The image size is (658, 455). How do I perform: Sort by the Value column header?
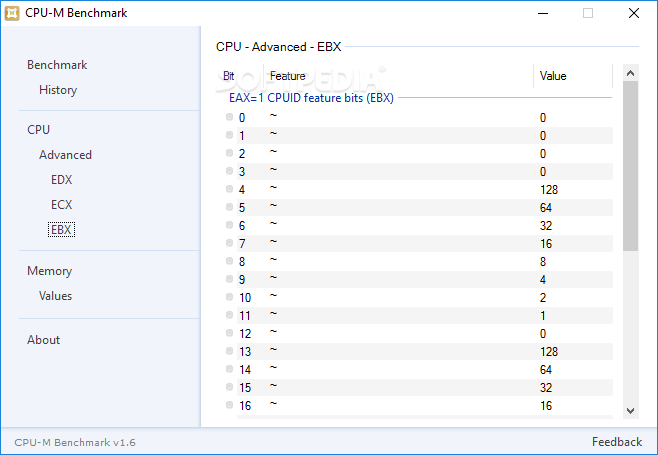click(553, 76)
